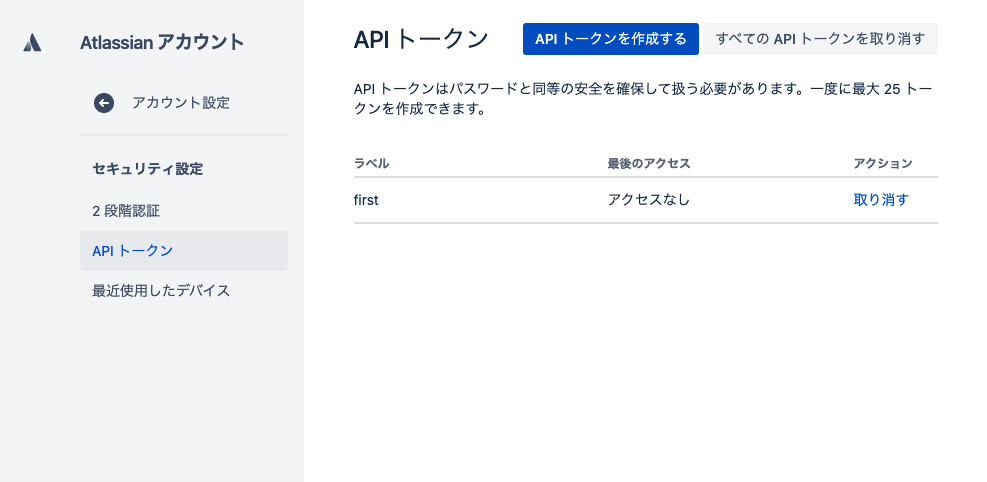Select the Atlassian アカウント sidebar title
Screen dimensions: 987x482
[162, 42]
